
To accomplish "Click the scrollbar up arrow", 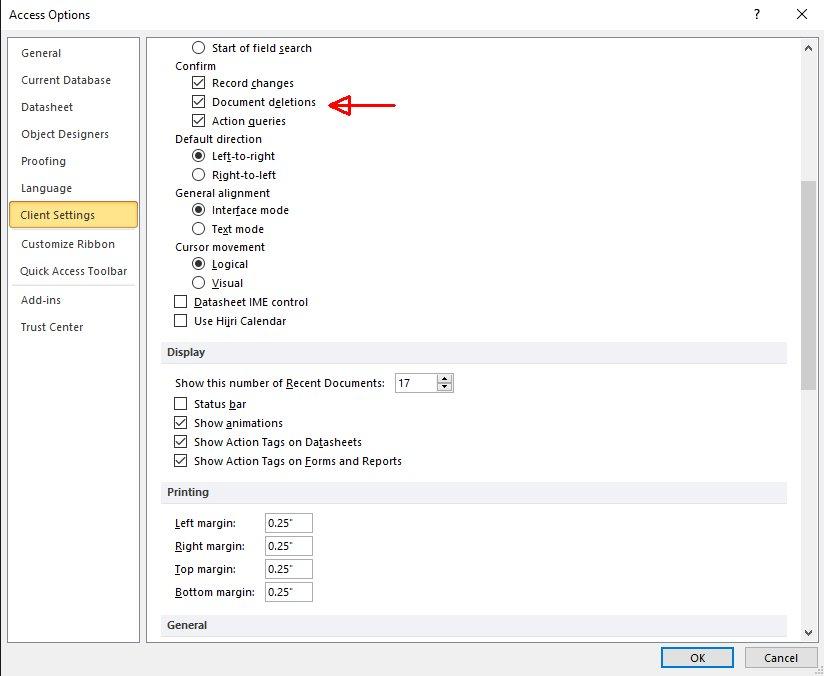I will [808, 48].
